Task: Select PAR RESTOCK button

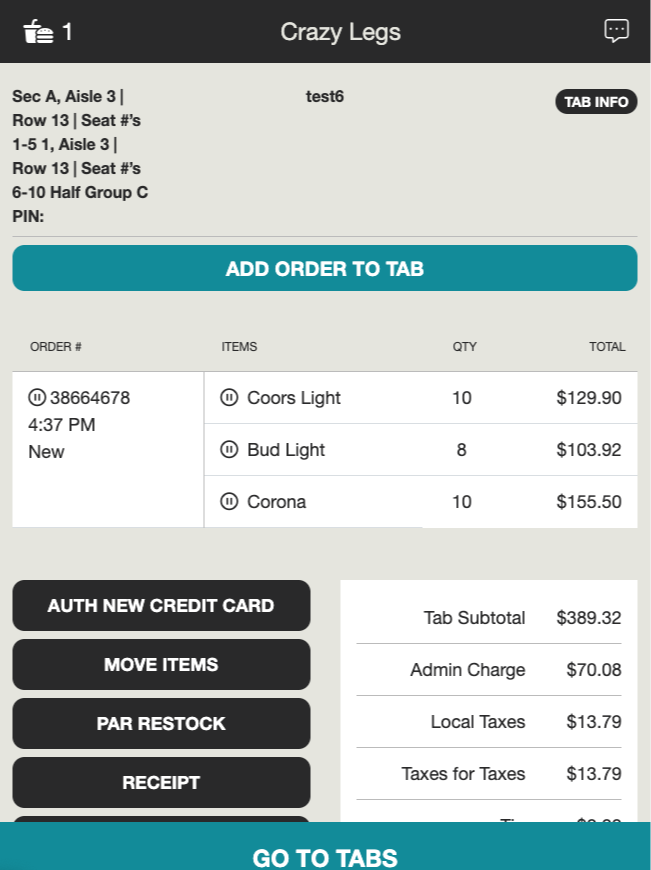Action: coord(161,724)
